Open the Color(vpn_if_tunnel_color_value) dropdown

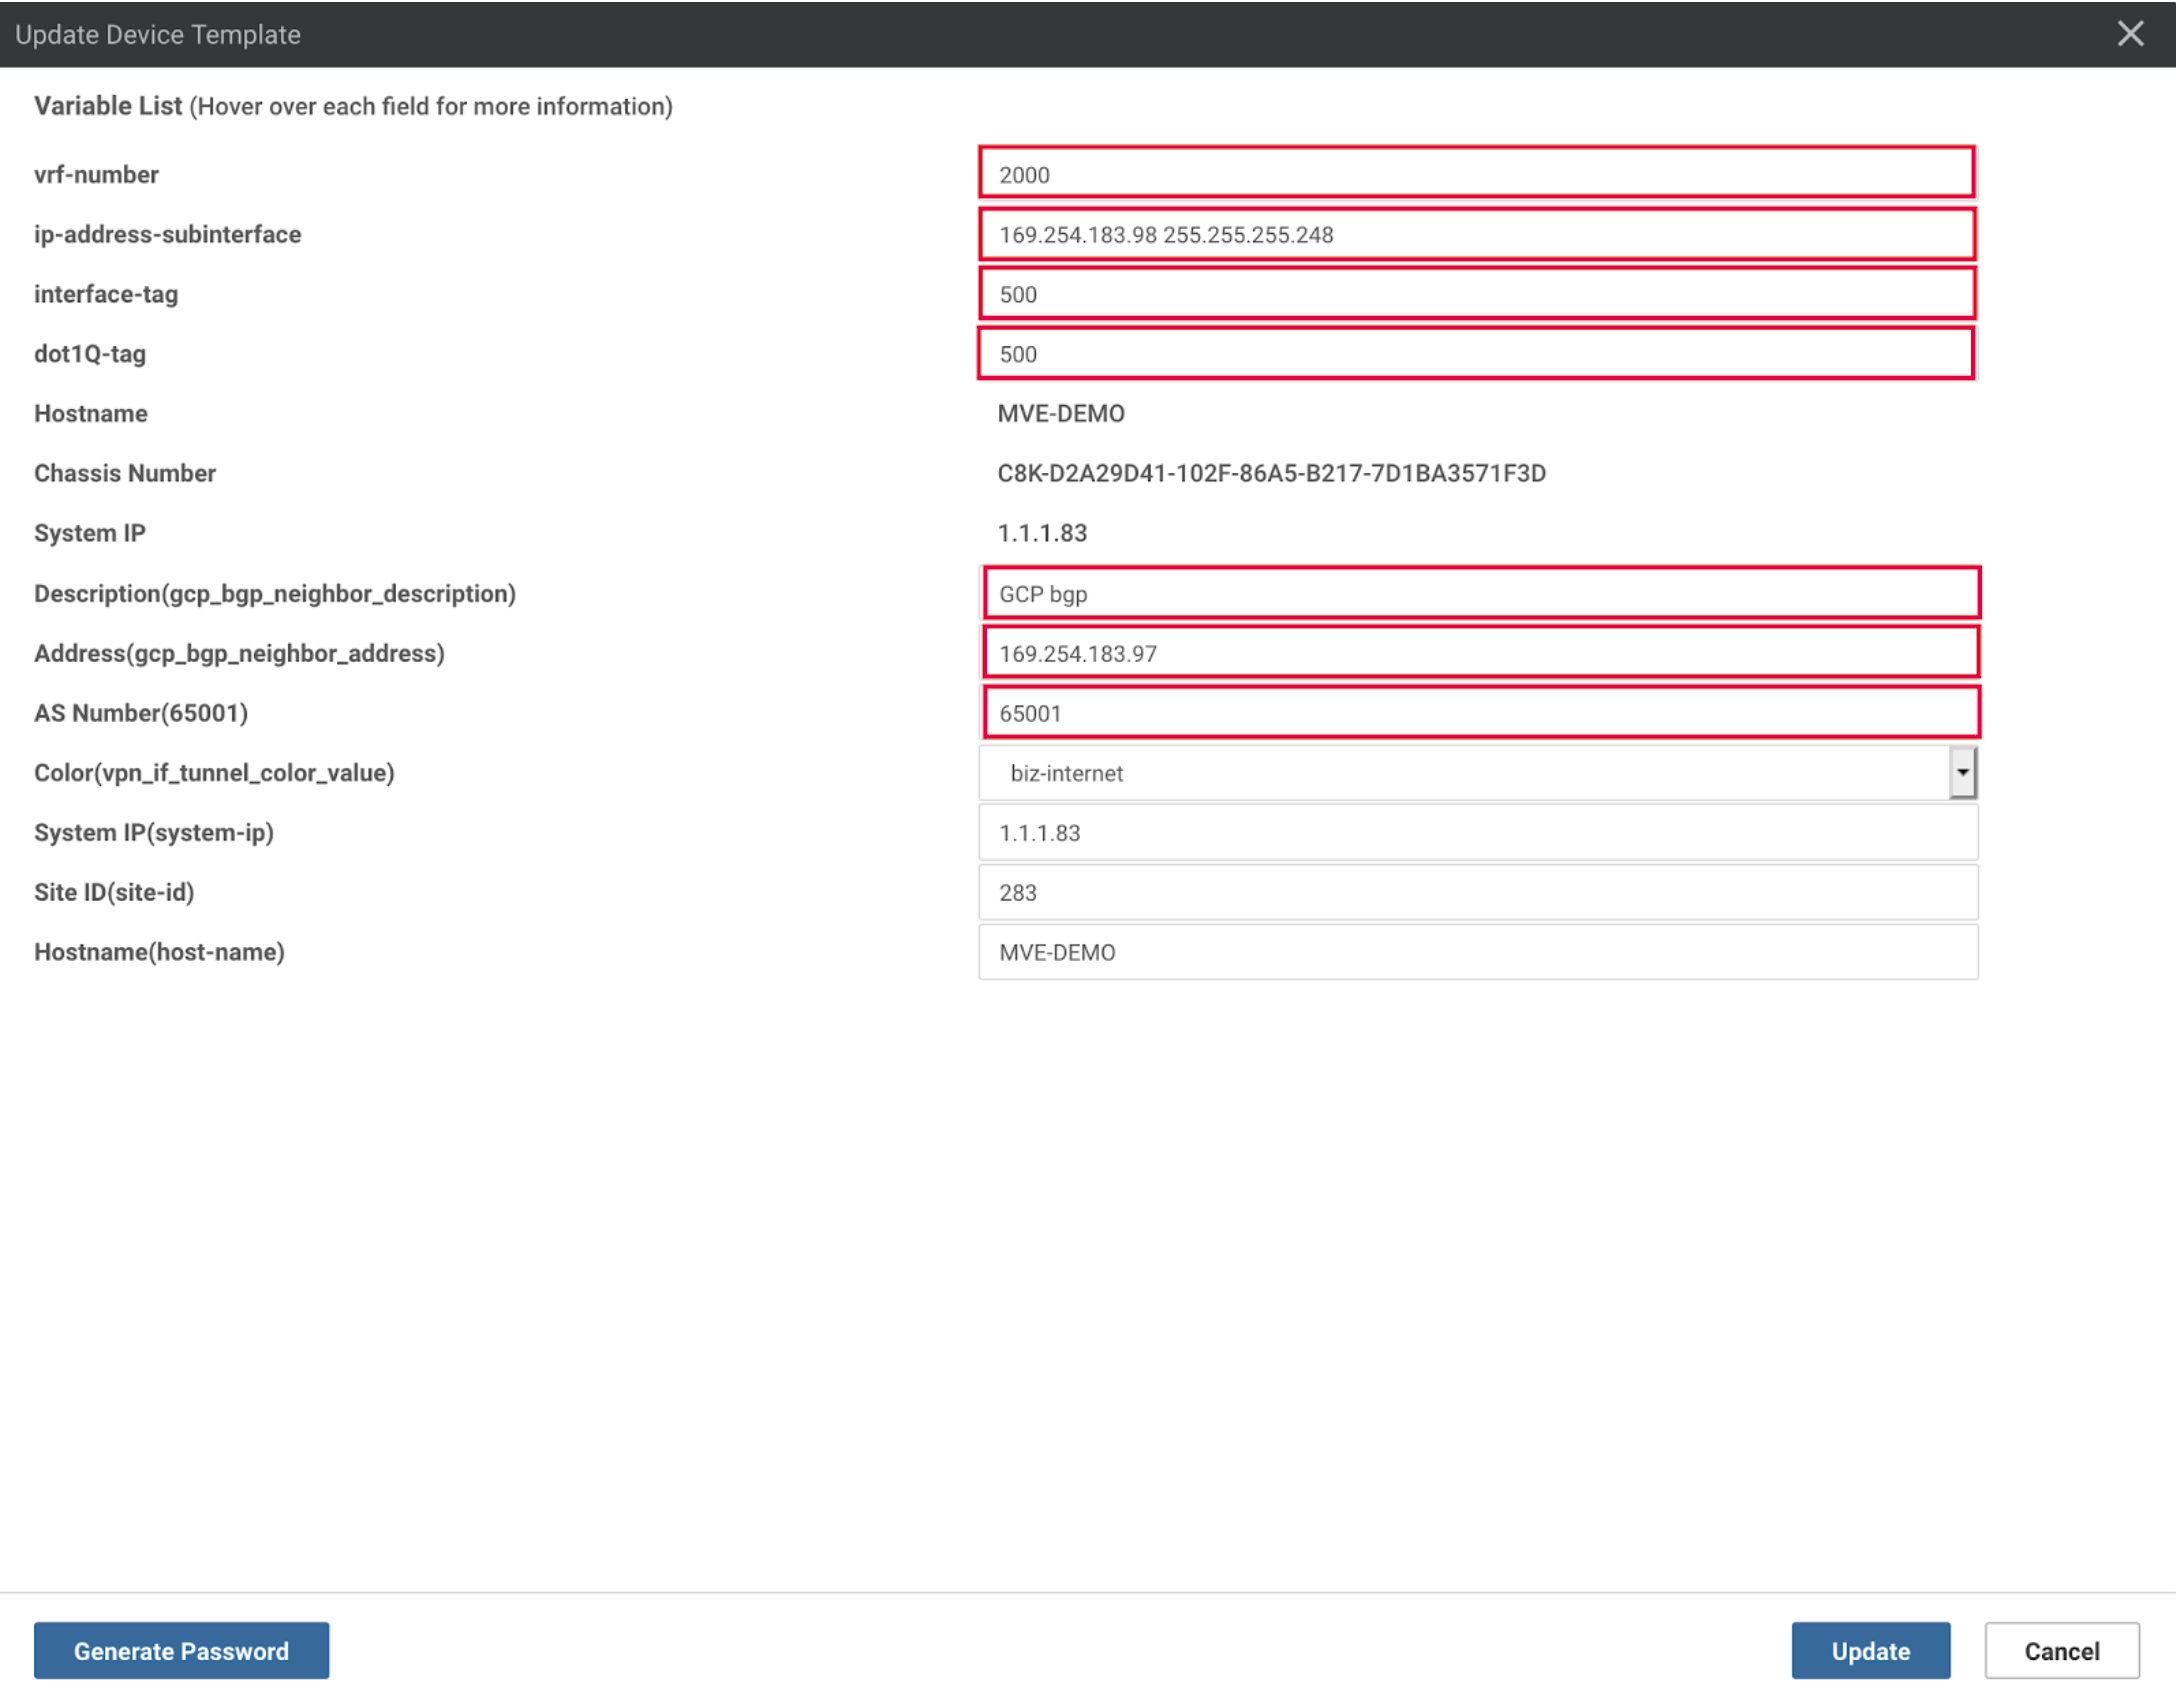[x=1962, y=772]
